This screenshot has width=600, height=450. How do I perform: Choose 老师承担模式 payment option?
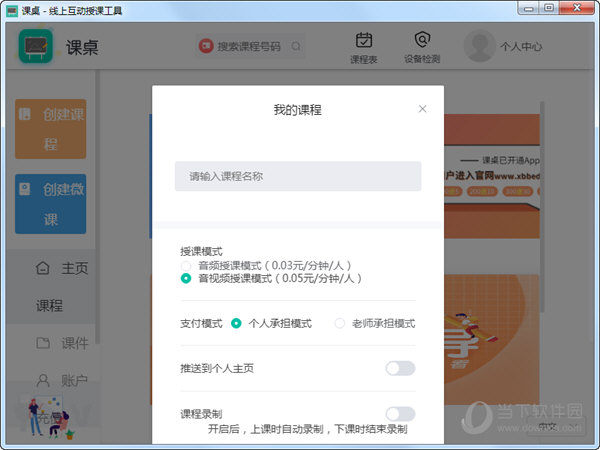[340, 323]
